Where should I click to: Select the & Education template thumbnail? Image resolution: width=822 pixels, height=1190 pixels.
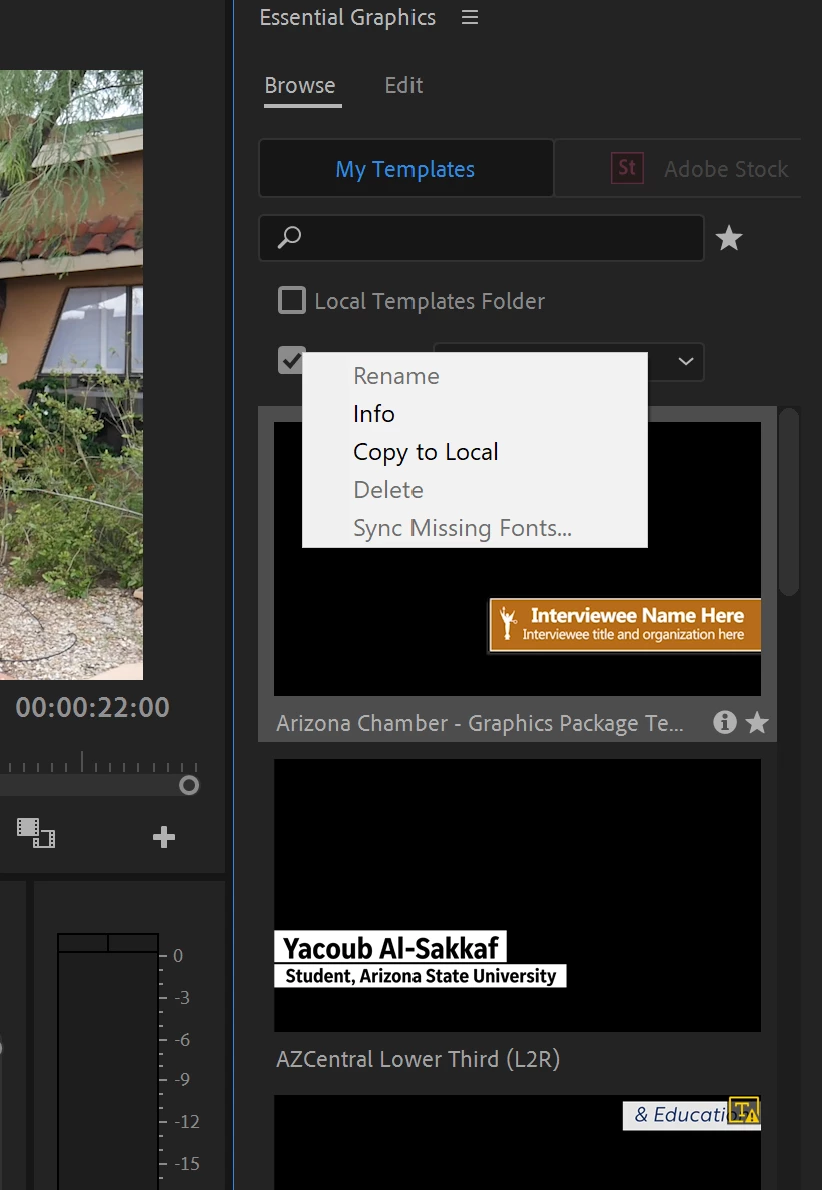tap(517, 1142)
